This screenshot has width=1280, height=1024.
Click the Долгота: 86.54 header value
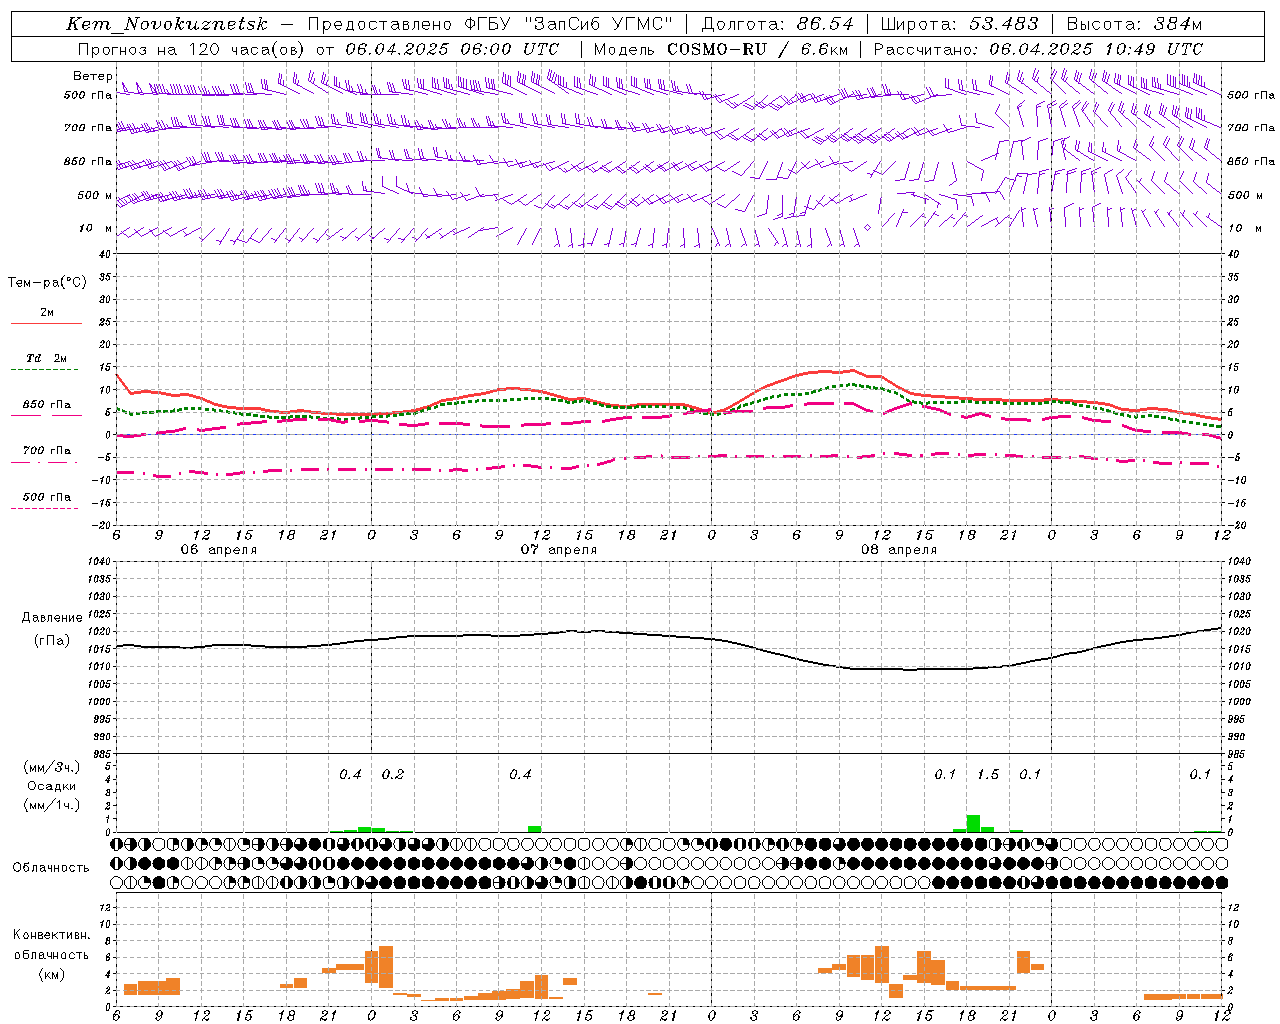[x=778, y=24]
